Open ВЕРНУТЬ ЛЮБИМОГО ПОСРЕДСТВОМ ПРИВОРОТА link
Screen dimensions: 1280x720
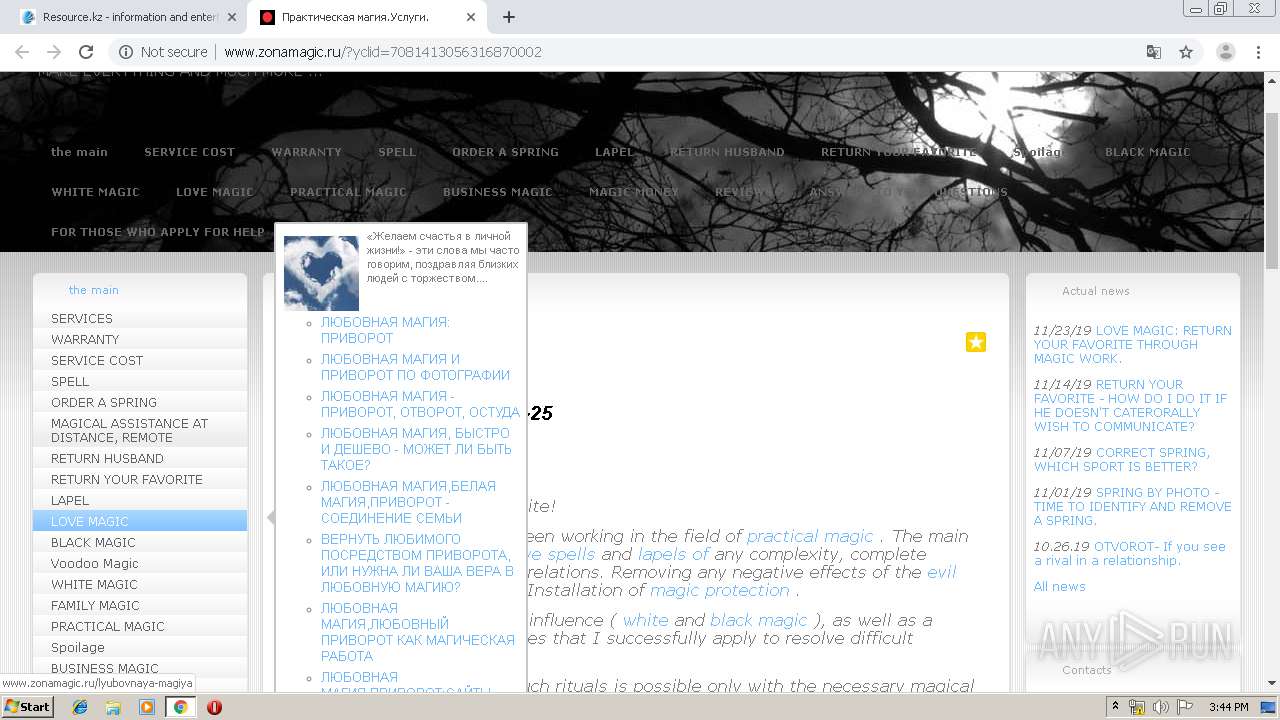click(417, 563)
